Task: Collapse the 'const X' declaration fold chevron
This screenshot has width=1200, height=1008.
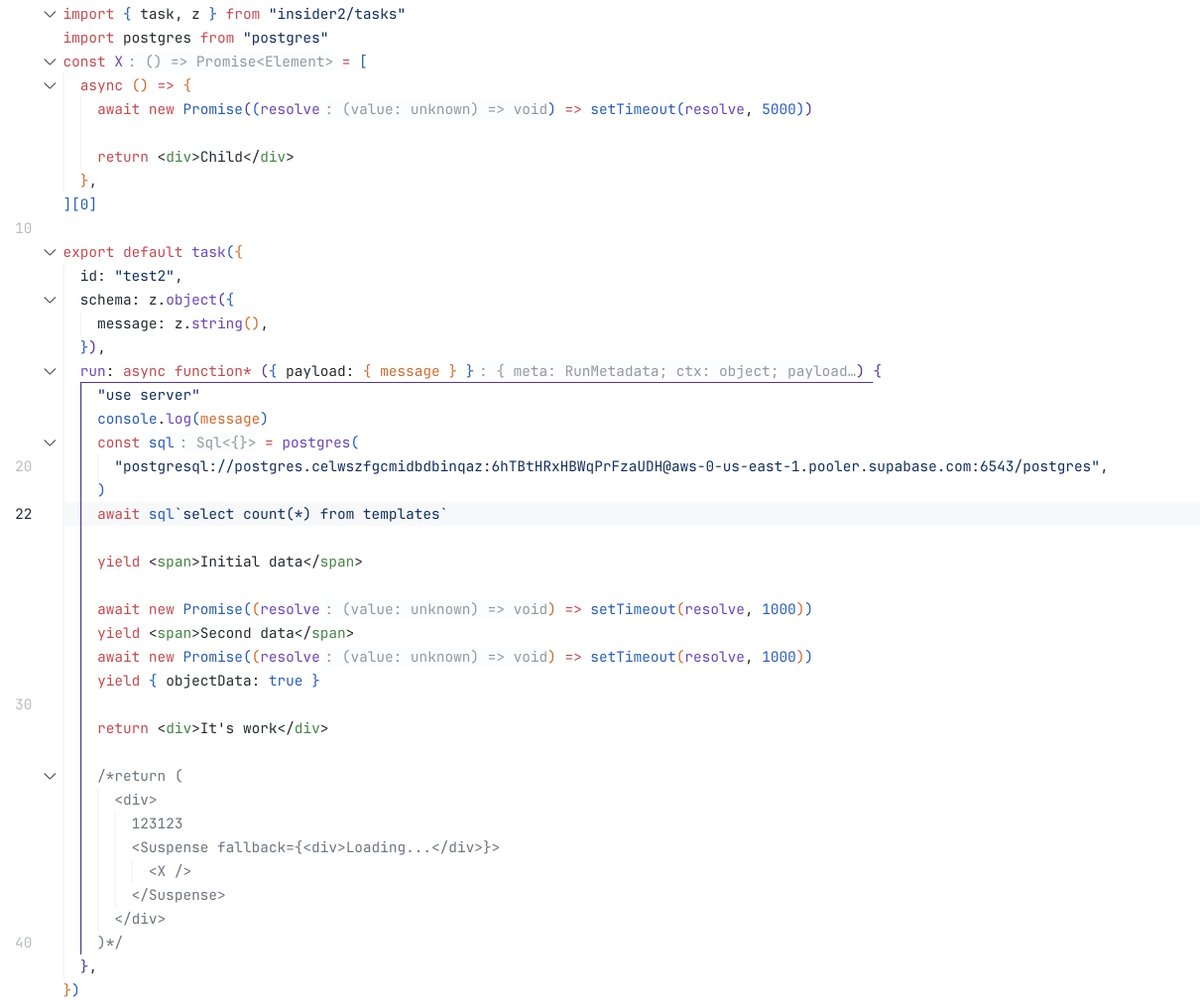Action: (48, 62)
